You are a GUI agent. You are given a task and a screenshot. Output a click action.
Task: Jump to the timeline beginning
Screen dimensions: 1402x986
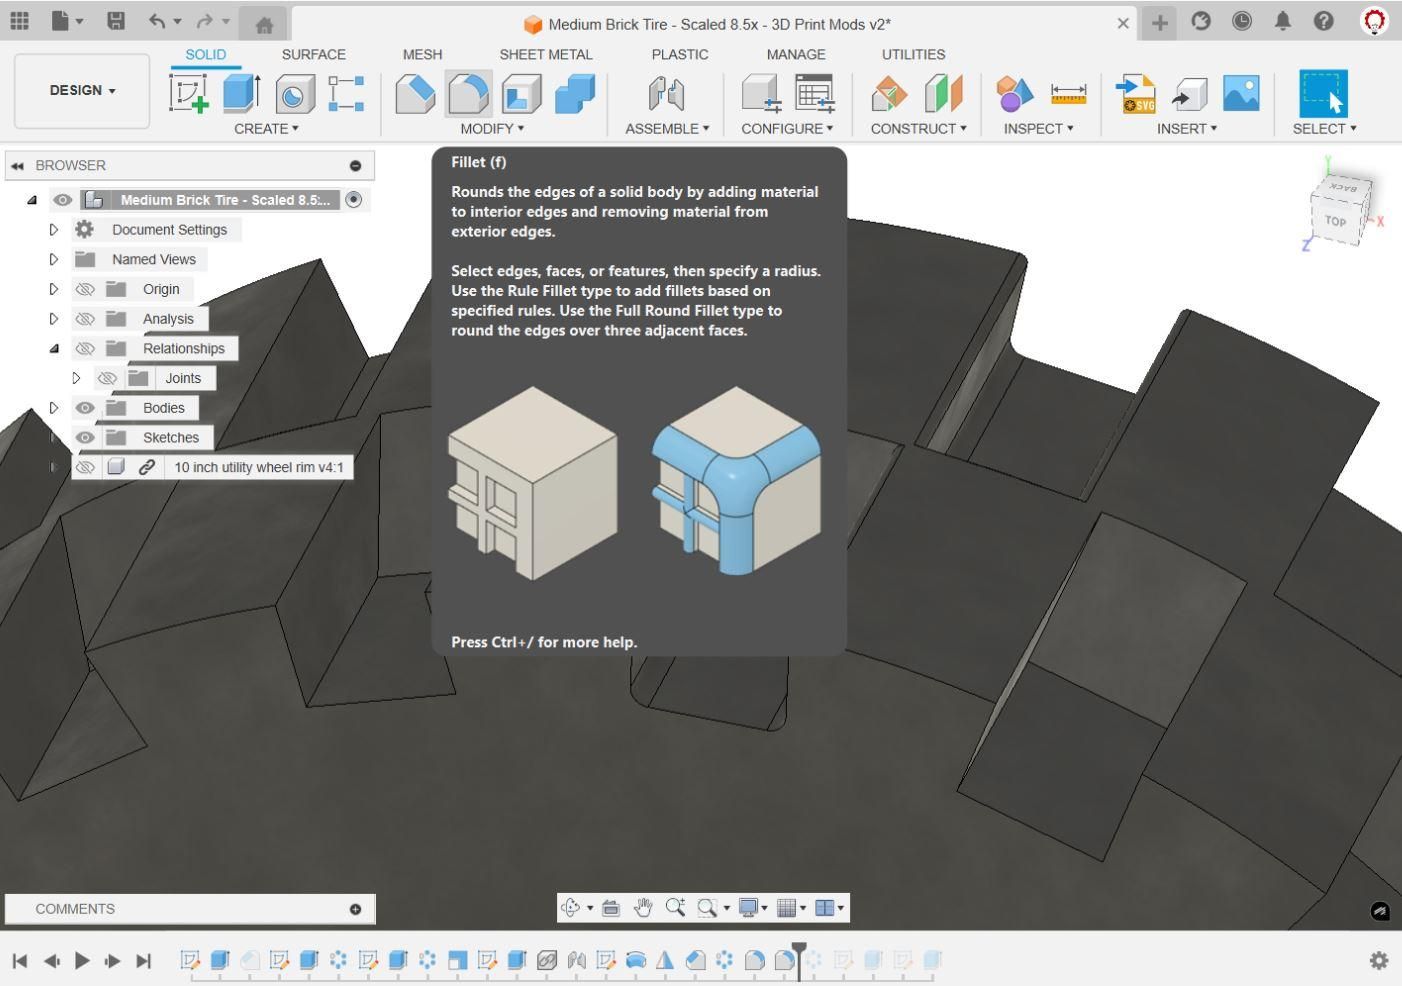[x=19, y=961]
